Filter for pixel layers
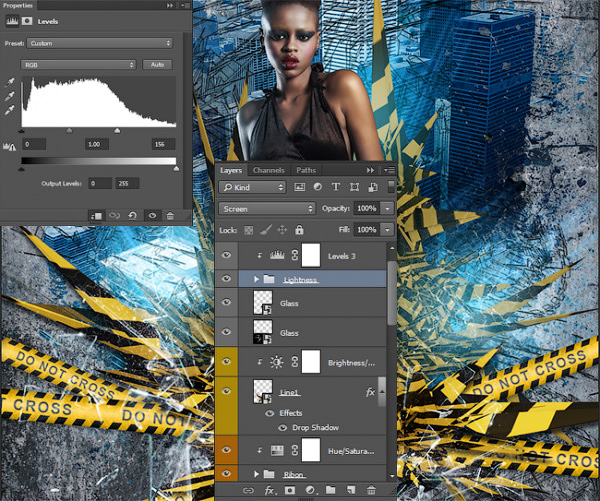Screen dimensions: 600x501 (x=299, y=187)
